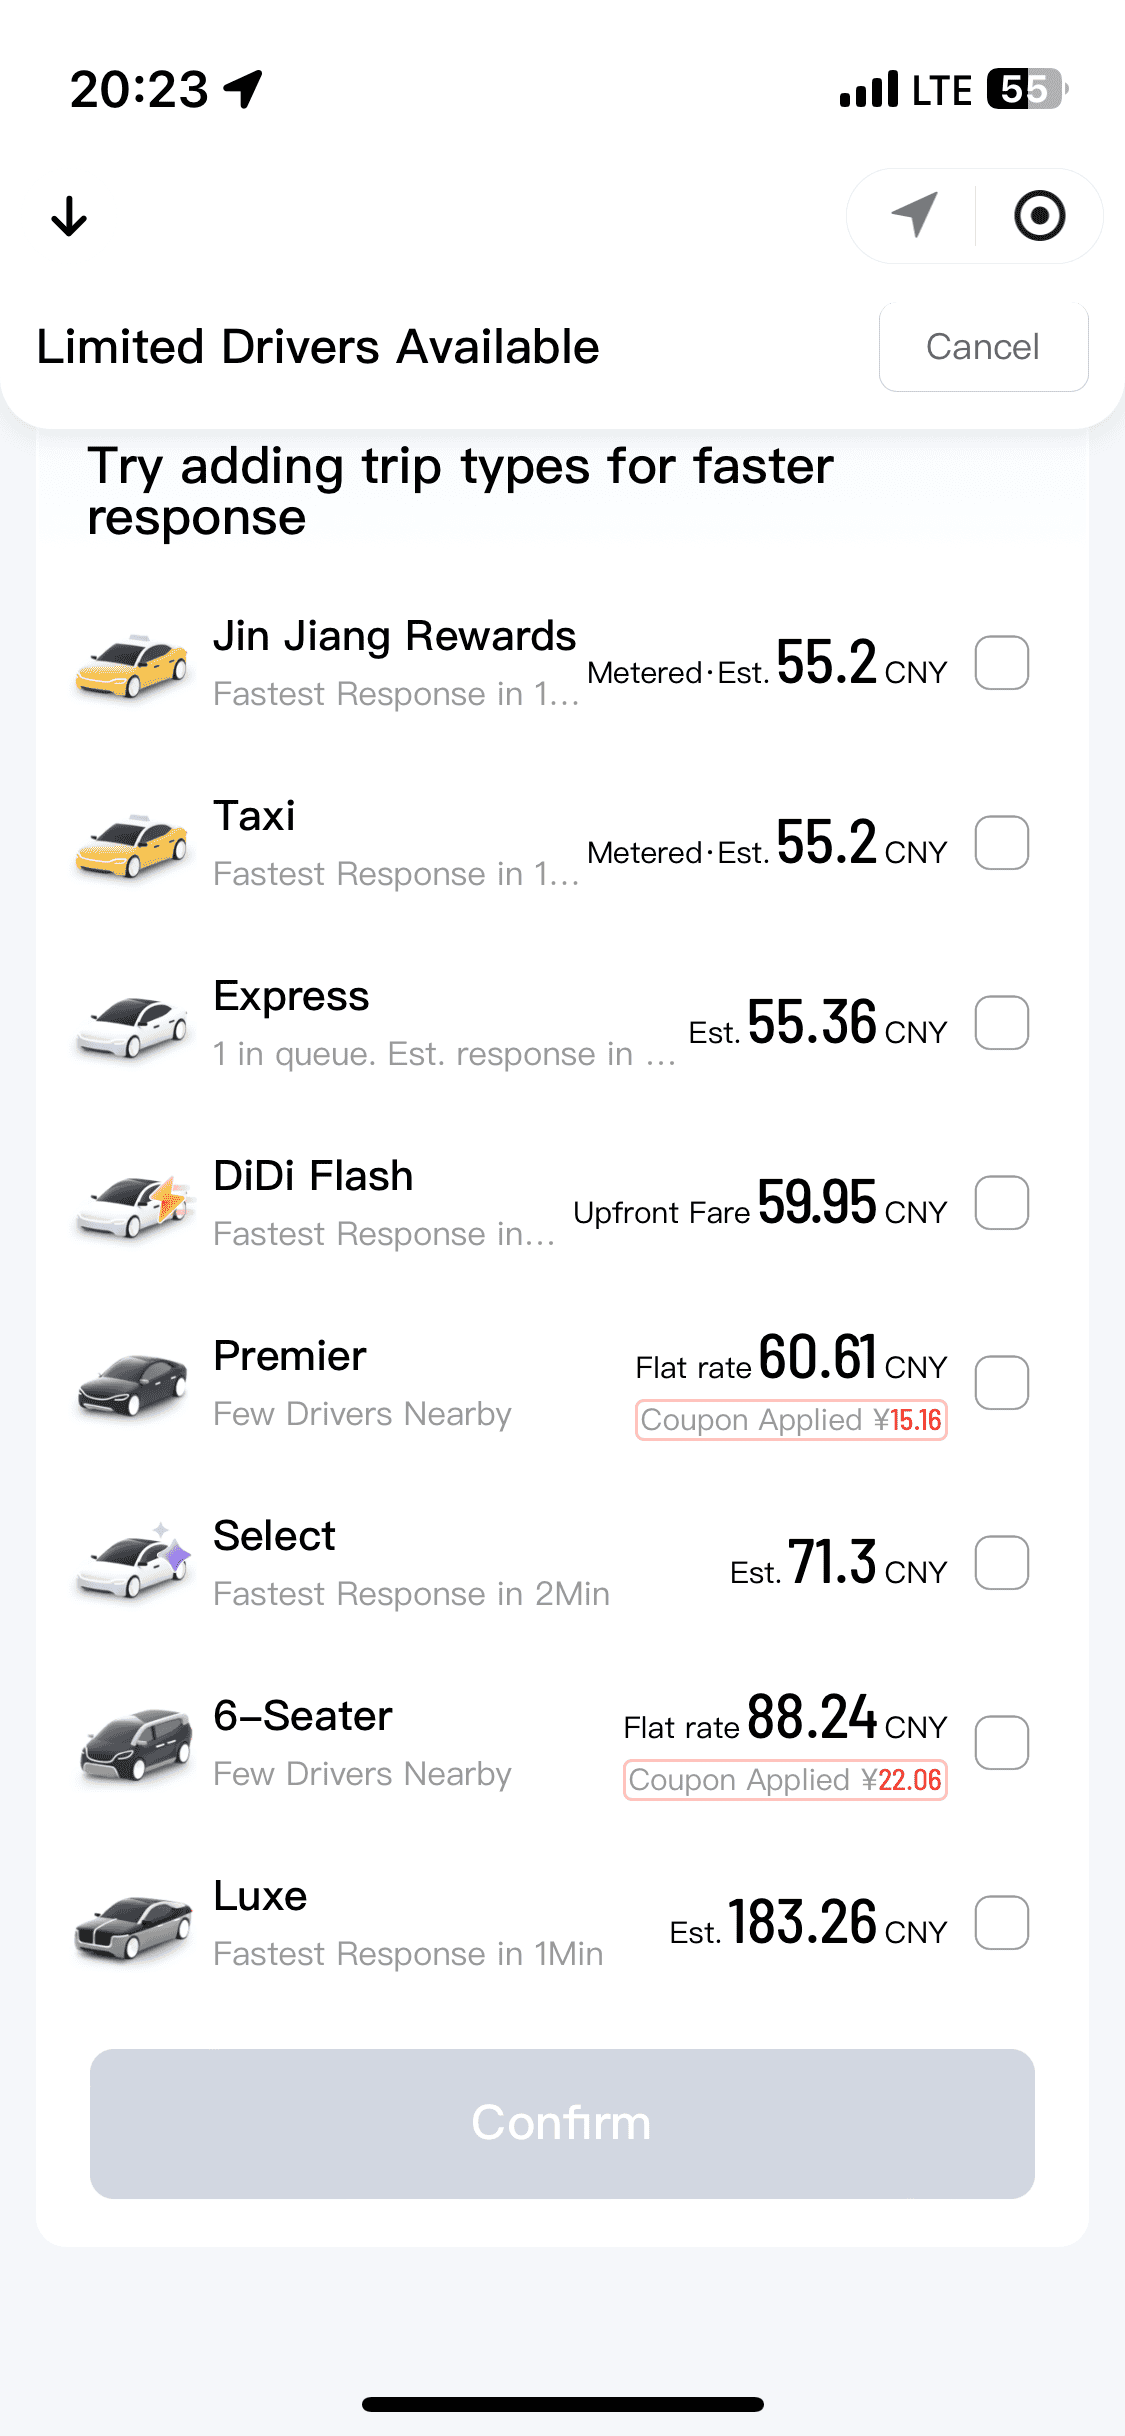
Task: Tap the Luxe luxury car icon
Action: [132, 1925]
